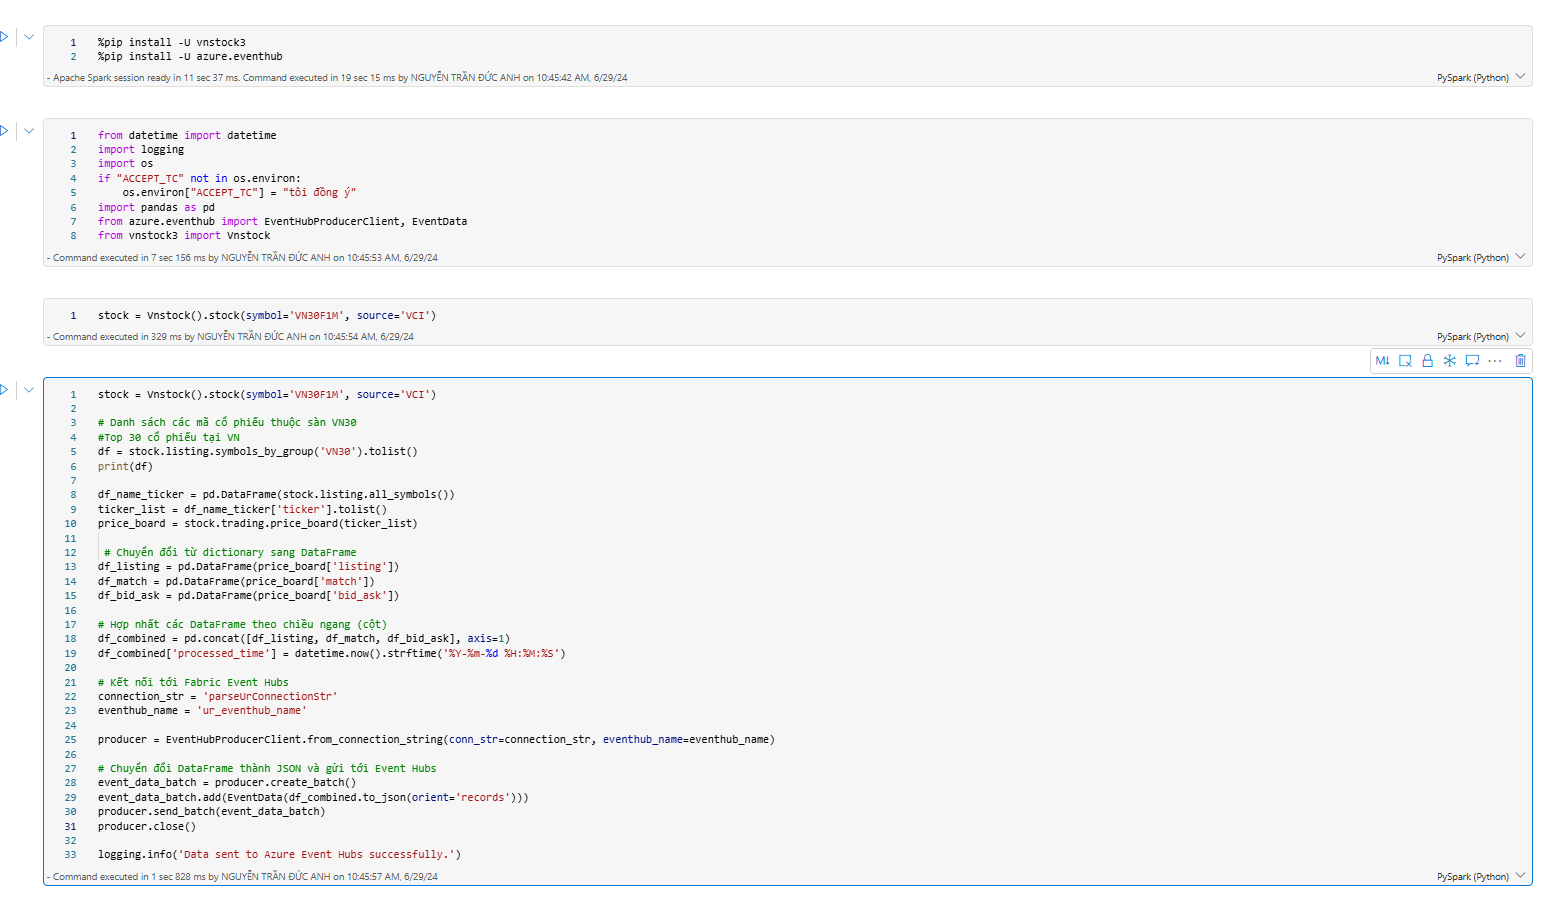The width and height of the screenshot is (1542, 918).
Task: Clear the selected cell's output
Action: (x=1405, y=361)
